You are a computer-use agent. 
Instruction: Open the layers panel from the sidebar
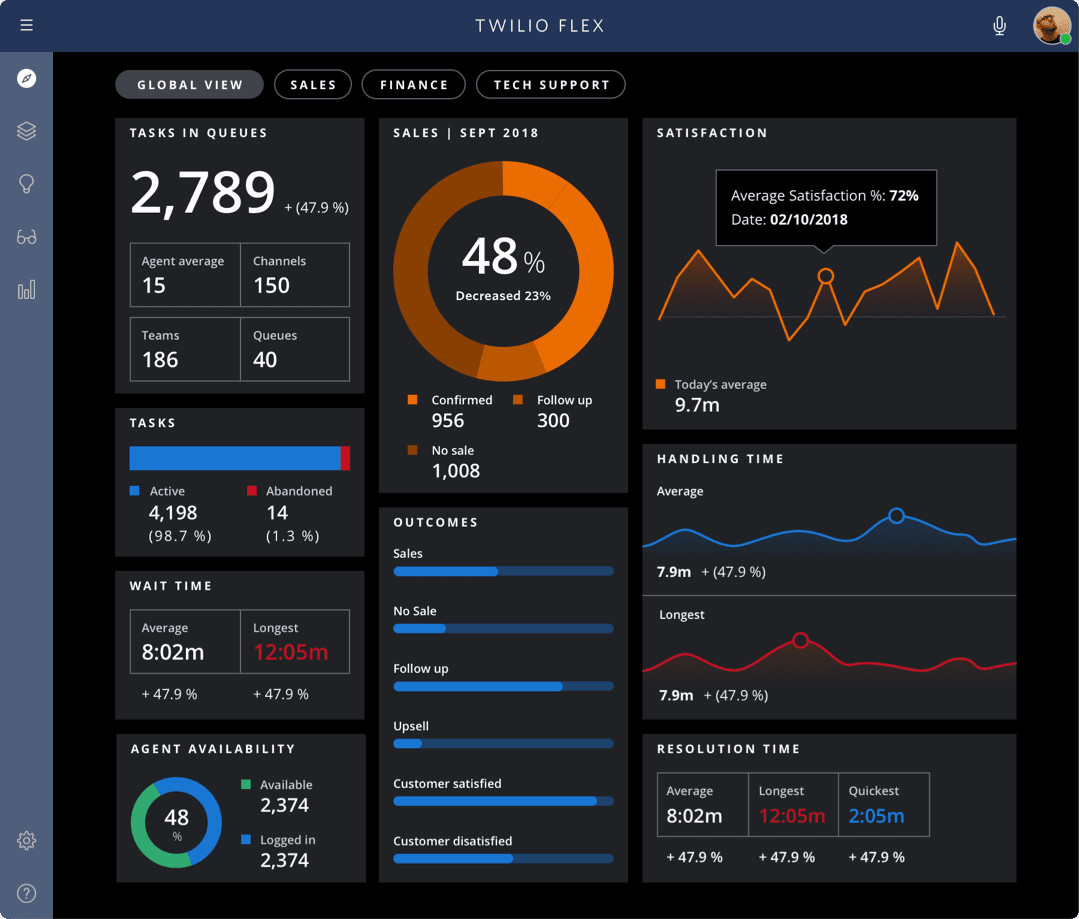[25, 131]
